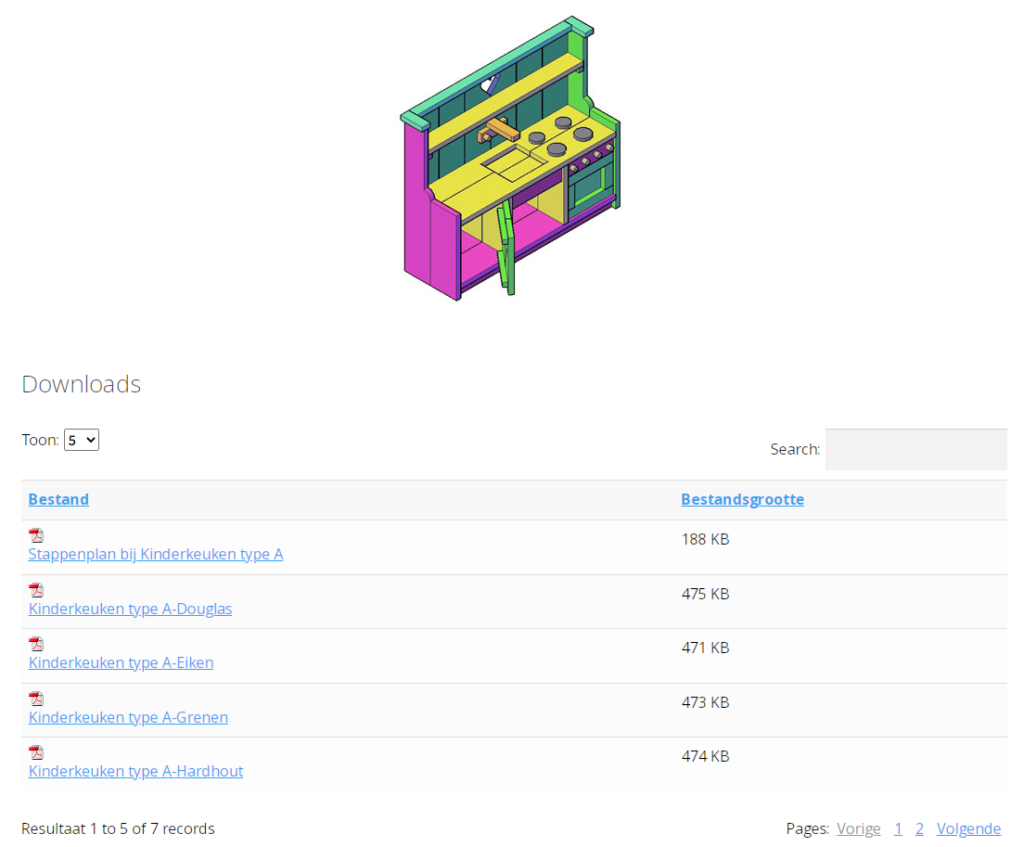
Task: Go to page 1 of results
Action: pos(898,829)
